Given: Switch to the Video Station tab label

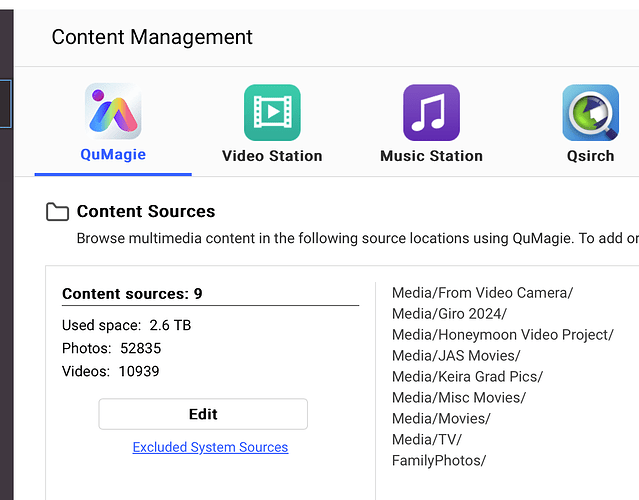Looking at the screenshot, I should tap(272, 156).
